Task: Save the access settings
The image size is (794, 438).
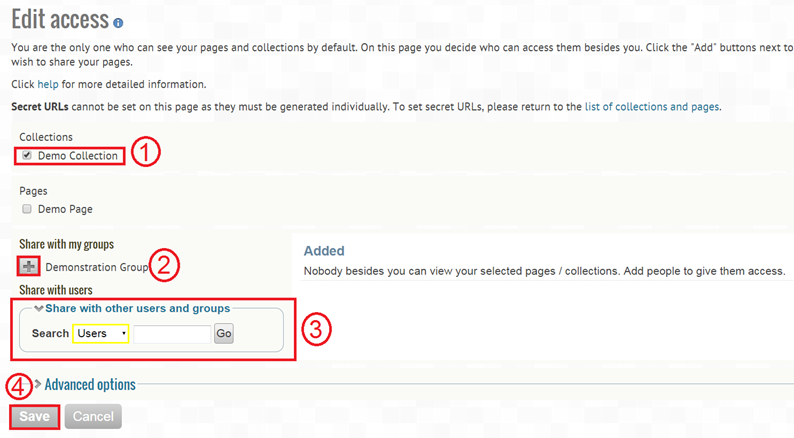Action: 35,416
